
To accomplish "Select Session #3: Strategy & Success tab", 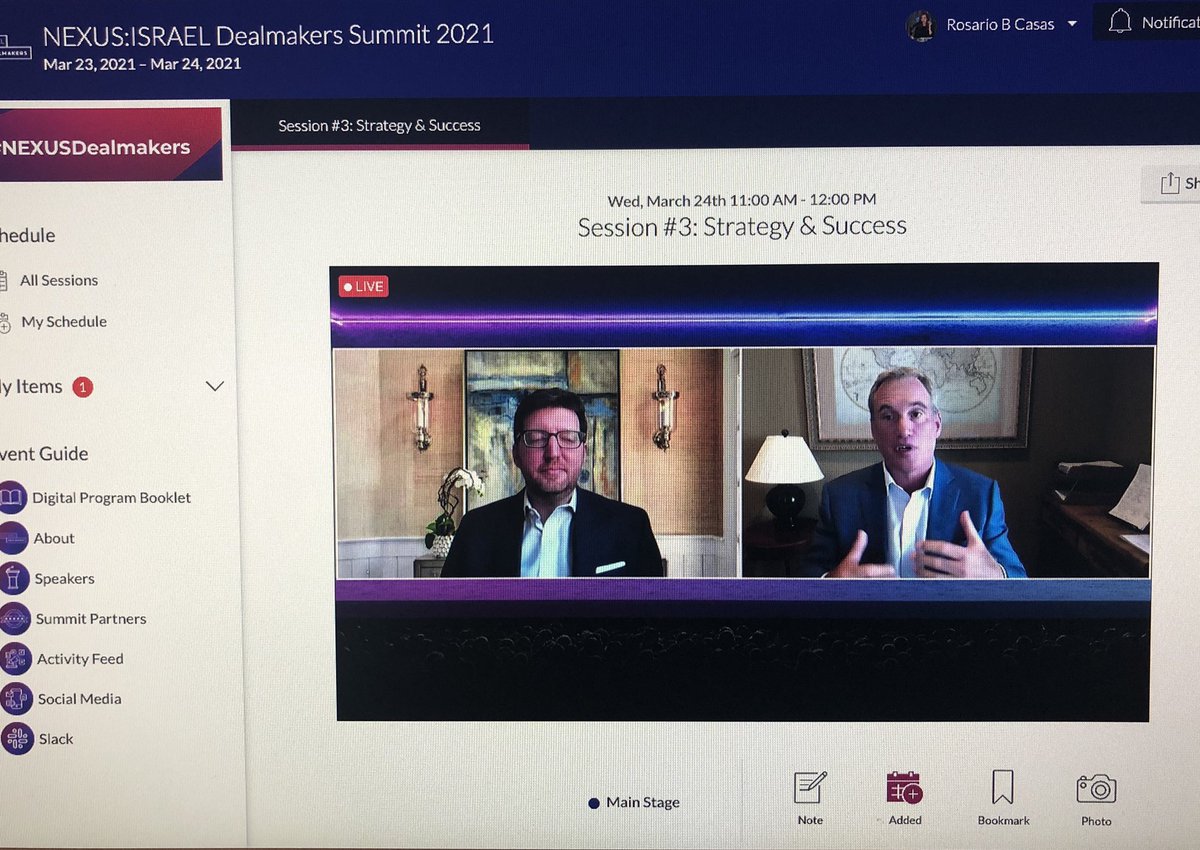I will 379,125.
